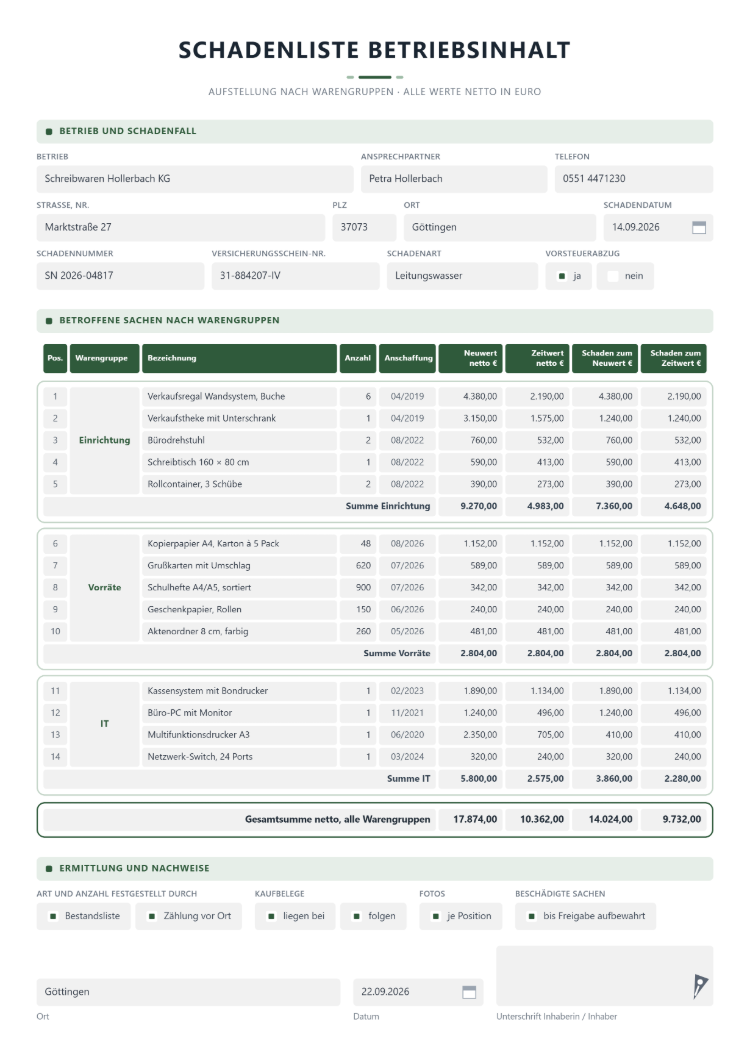Click 'Schreibtisch 160 × 80 cm' cell

239,462
